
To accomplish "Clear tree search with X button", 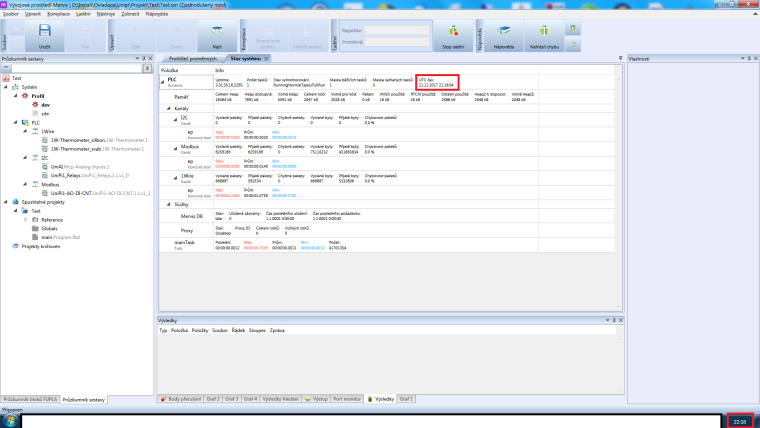I will pos(146,69).
